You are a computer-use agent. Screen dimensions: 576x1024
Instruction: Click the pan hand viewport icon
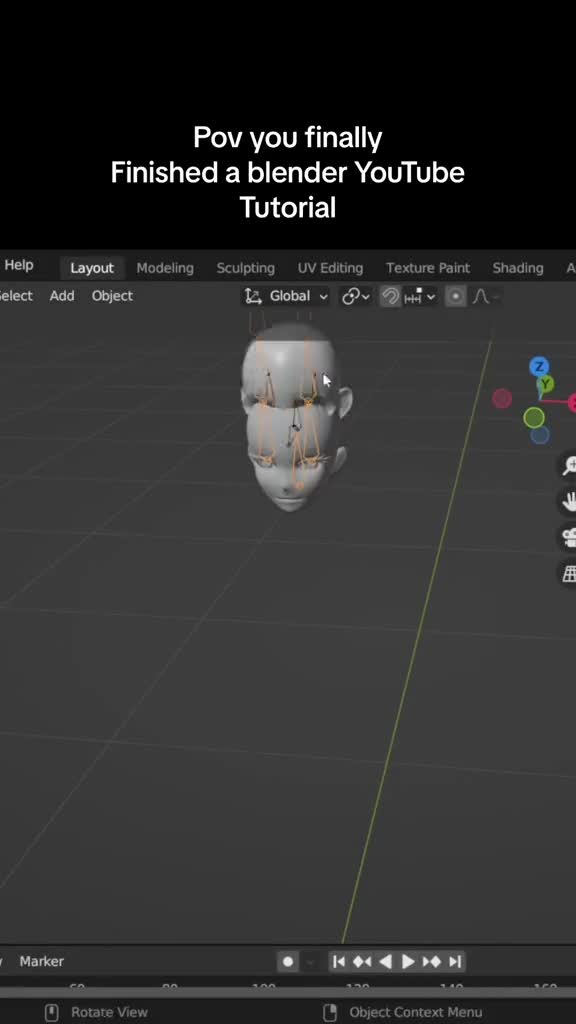pos(569,502)
